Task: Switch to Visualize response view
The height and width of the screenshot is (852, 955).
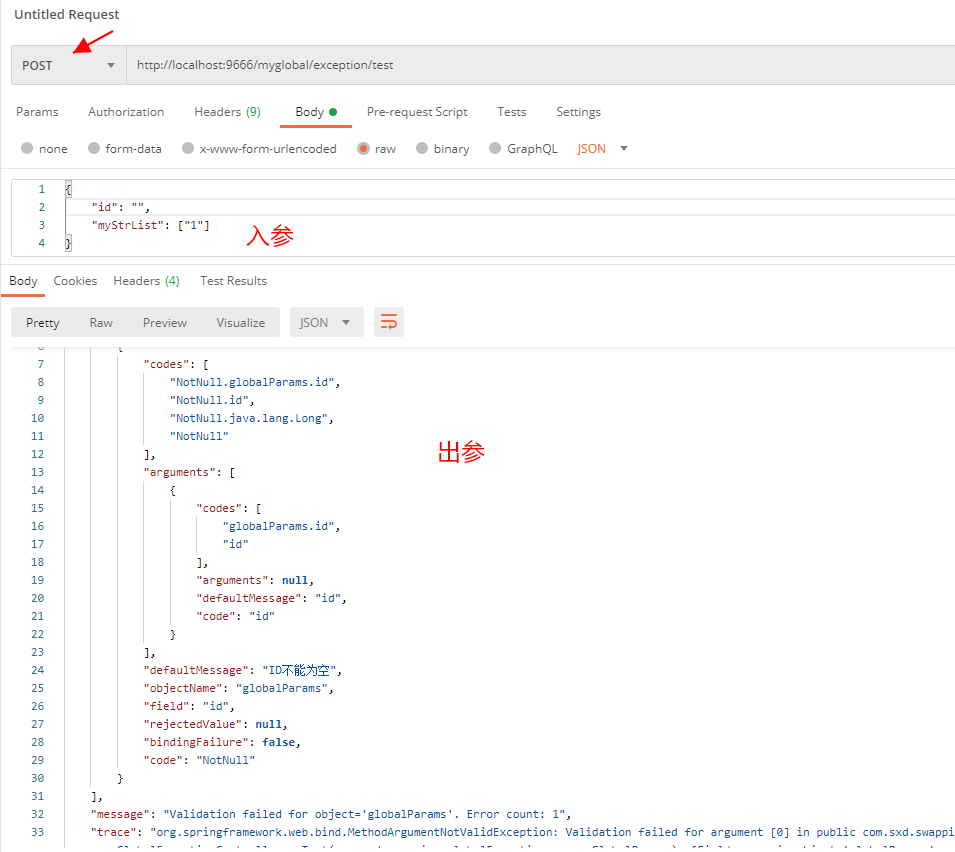Action: [241, 323]
